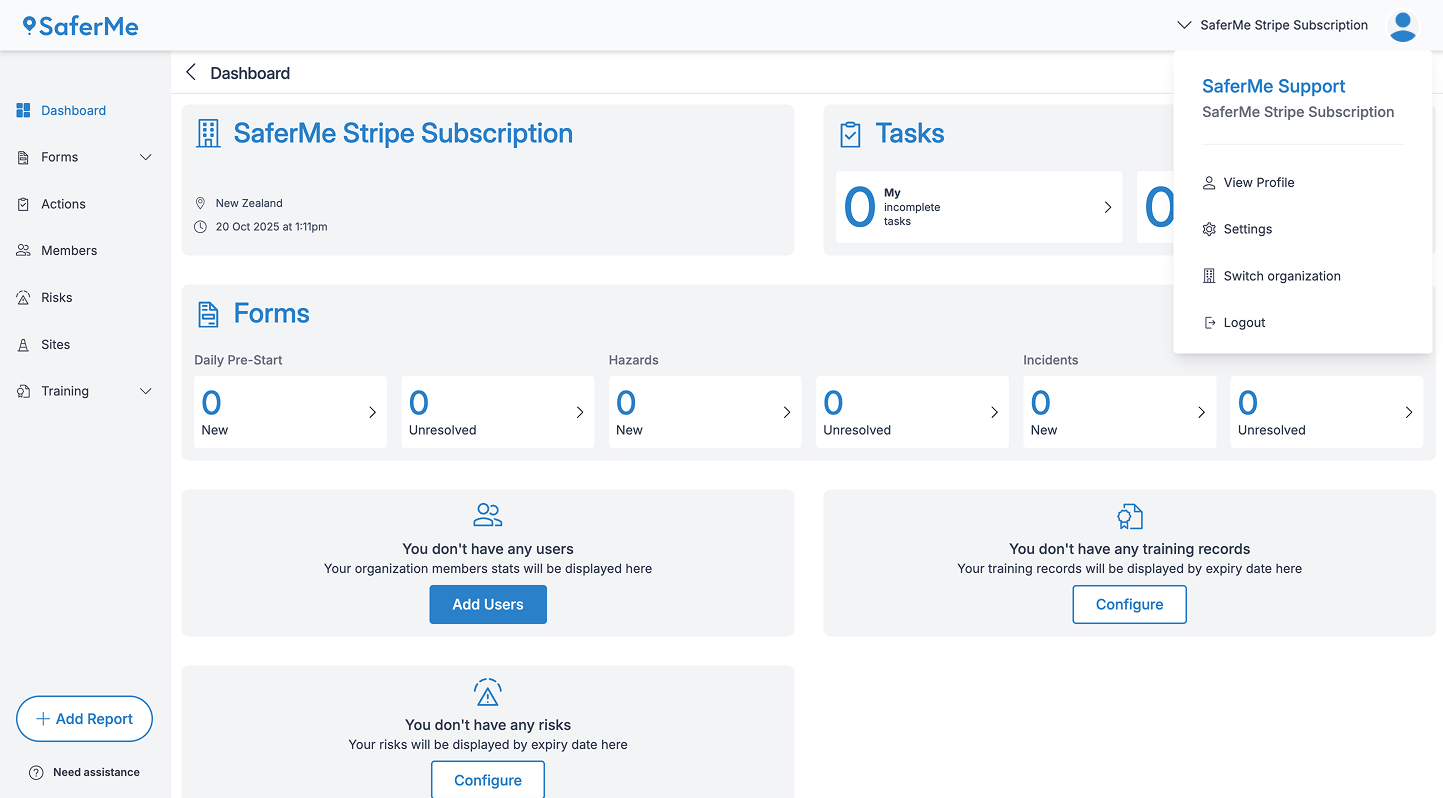Select View Profile from the menu
This screenshot has width=1443, height=798.
1260,182
